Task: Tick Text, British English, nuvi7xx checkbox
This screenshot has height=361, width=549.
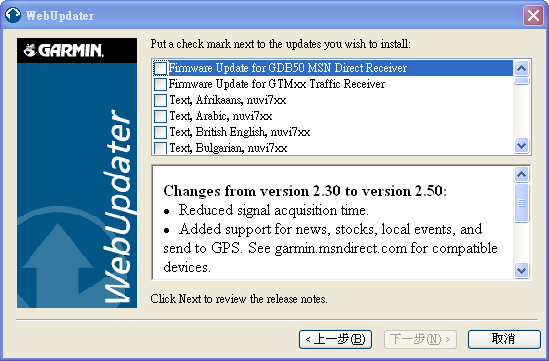Action: point(160,132)
